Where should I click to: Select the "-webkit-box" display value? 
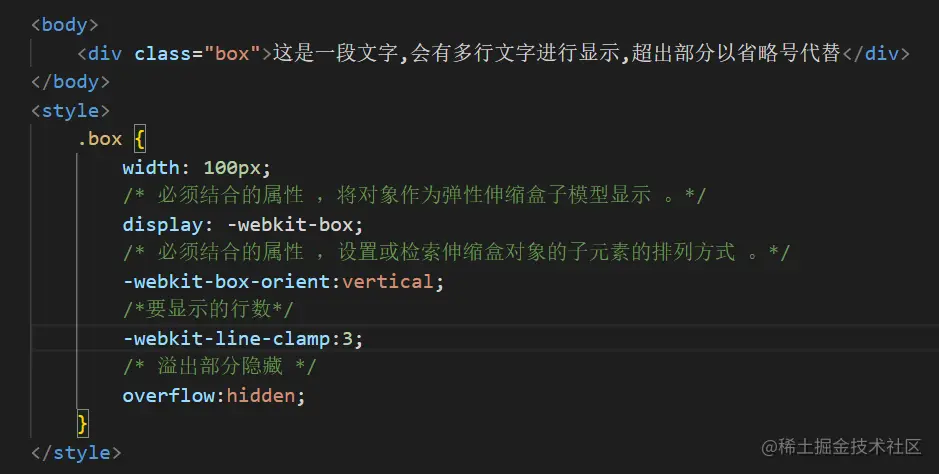[x=290, y=225]
